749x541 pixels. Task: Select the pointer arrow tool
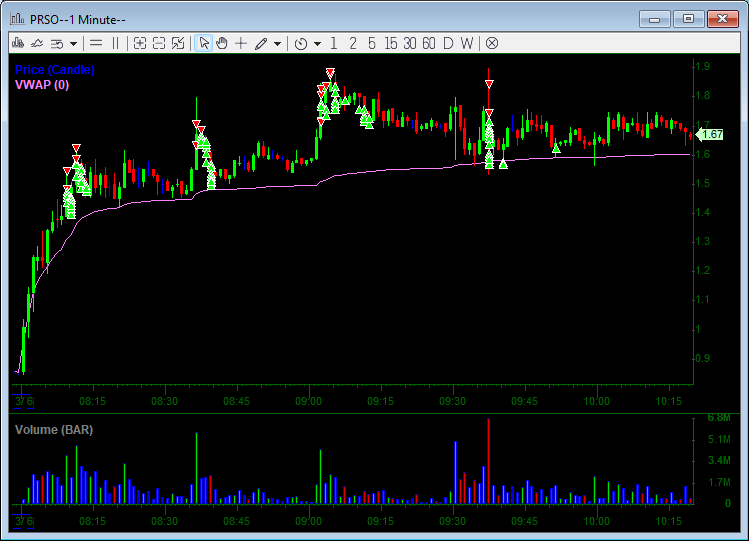coord(204,43)
